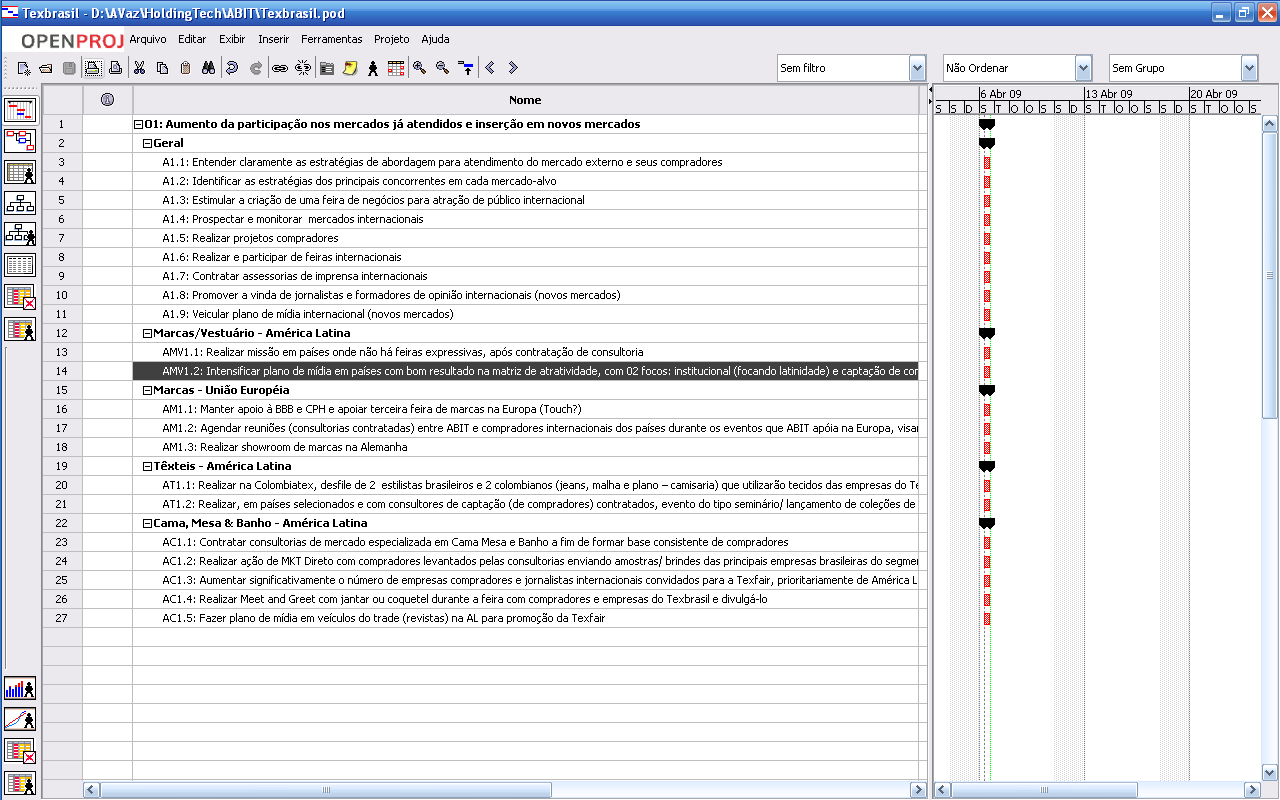This screenshot has width=1280, height=800.
Task: Collapse the Cama, Mesa & Banho group
Action: coord(148,524)
